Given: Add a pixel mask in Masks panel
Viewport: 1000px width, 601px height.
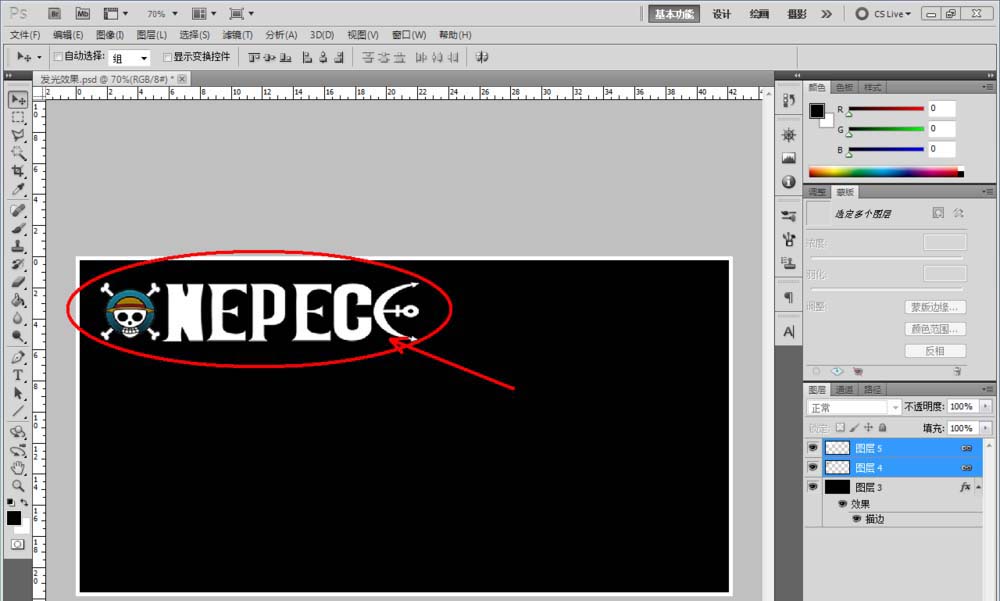Looking at the screenshot, I should point(938,213).
